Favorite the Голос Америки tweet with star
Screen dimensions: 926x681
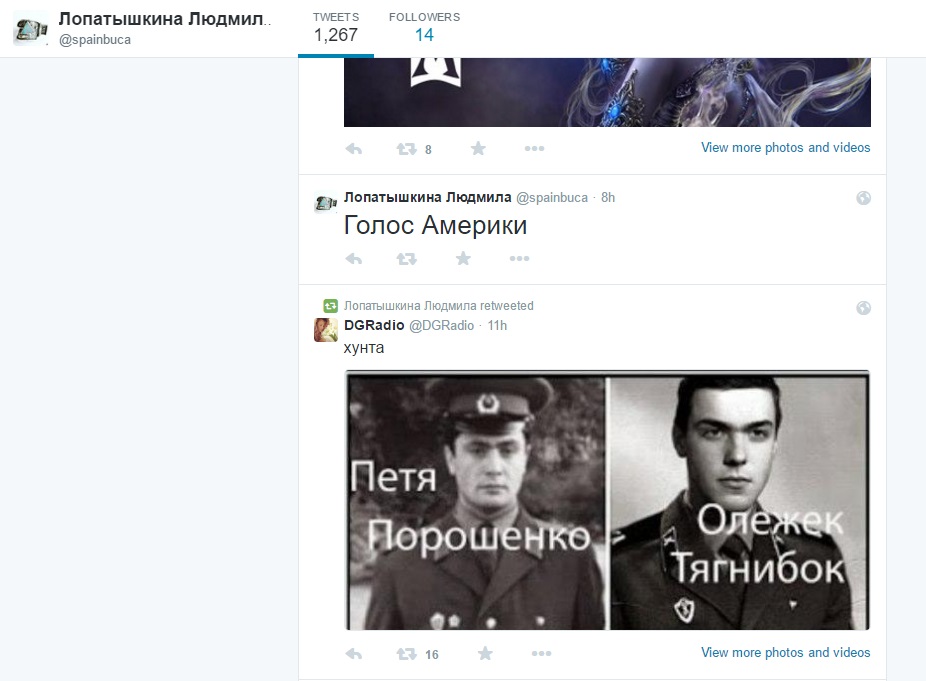pyautogui.click(x=463, y=259)
